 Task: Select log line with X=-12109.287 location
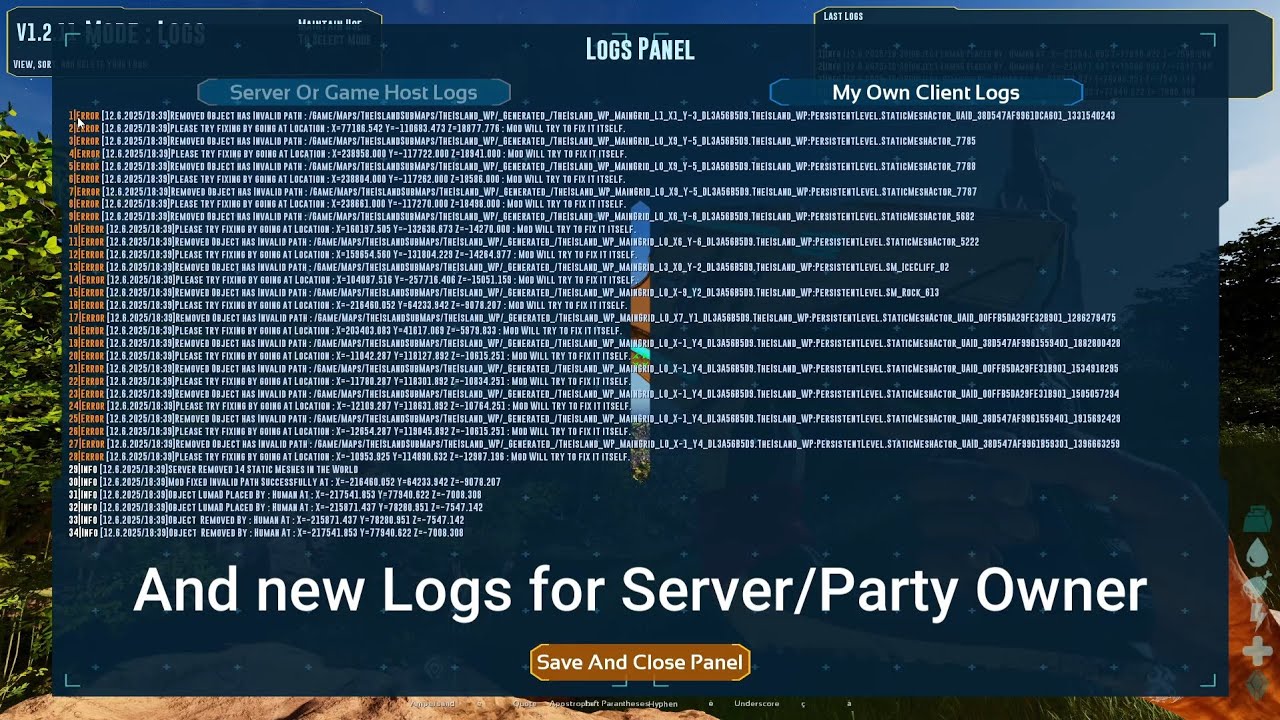click(x=349, y=406)
